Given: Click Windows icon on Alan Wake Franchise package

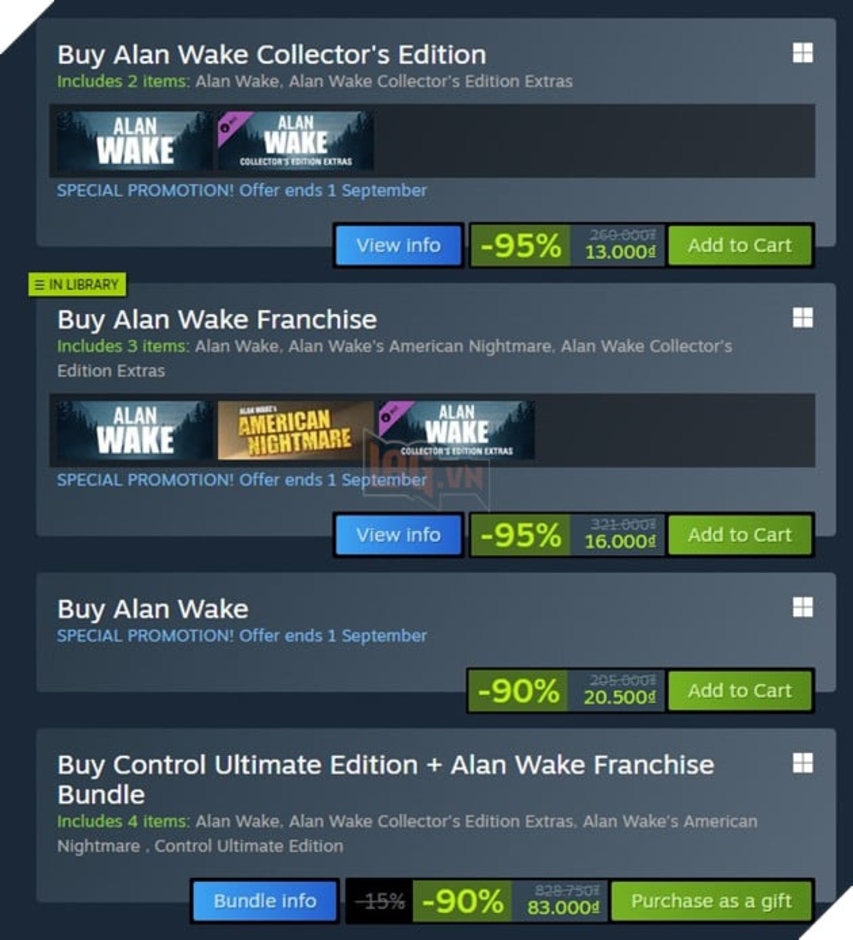Looking at the screenshot, I should [803, 318].
